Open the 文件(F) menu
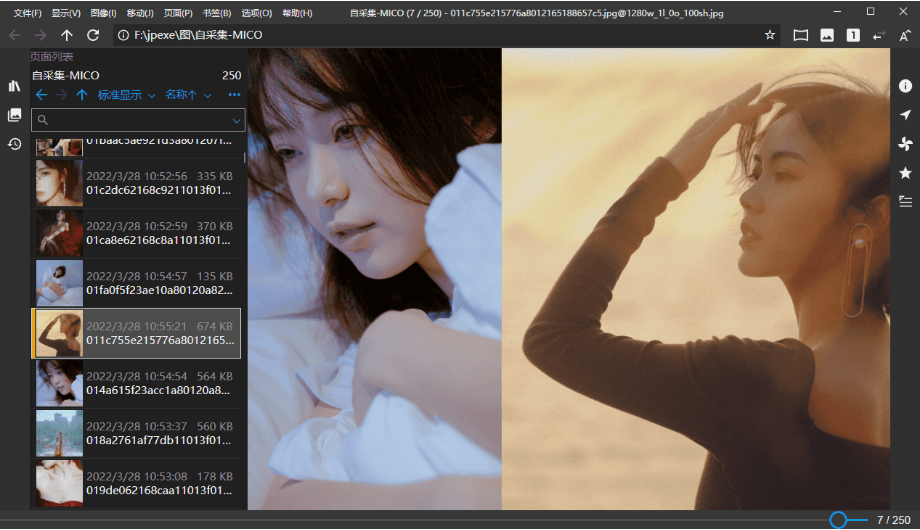This screenshot has height=530, width=920. [x=27, y=13]
